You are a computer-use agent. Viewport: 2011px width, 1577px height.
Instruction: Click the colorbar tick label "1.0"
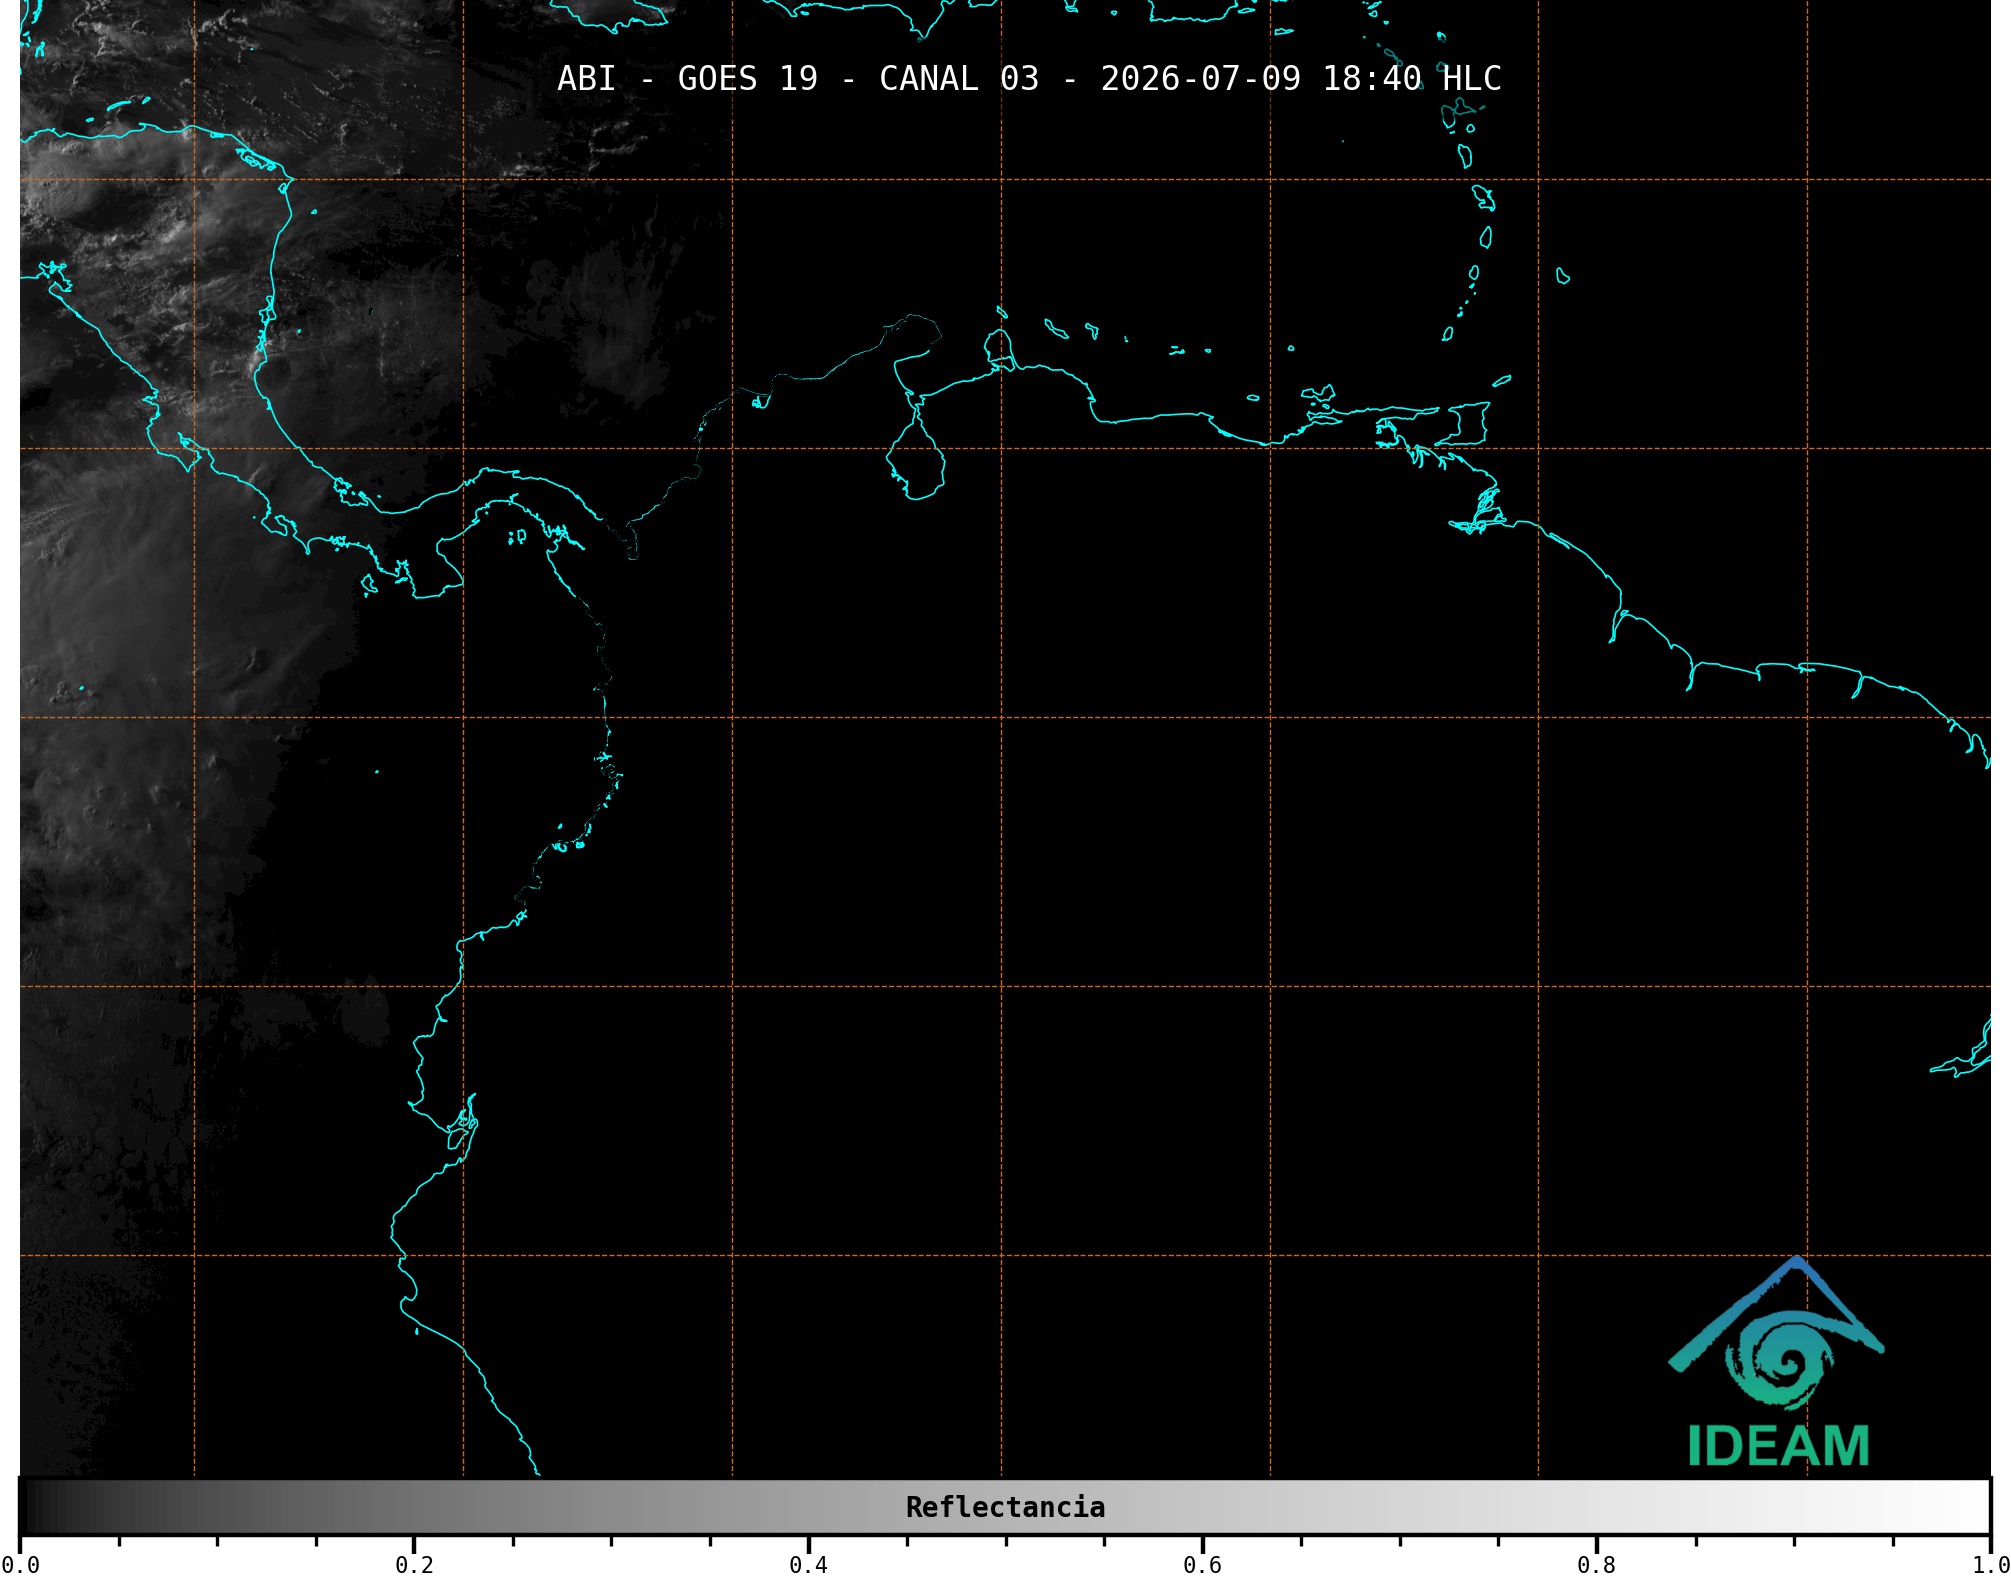click(1990, 1565)
